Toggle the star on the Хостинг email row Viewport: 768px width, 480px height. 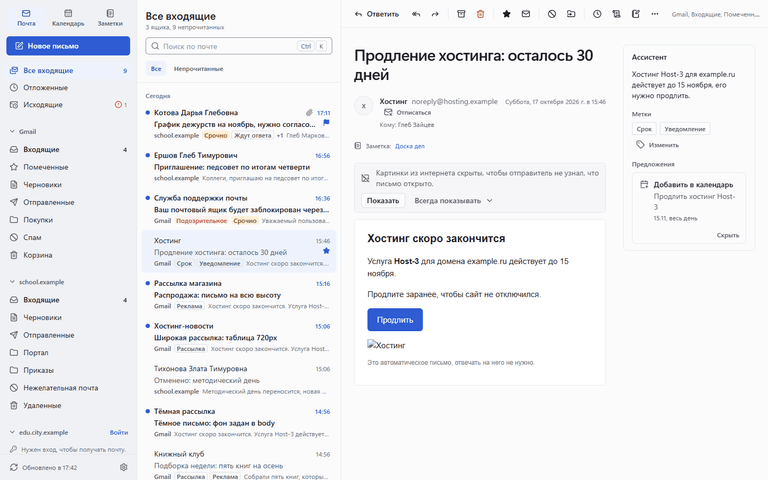click(326, 251)
